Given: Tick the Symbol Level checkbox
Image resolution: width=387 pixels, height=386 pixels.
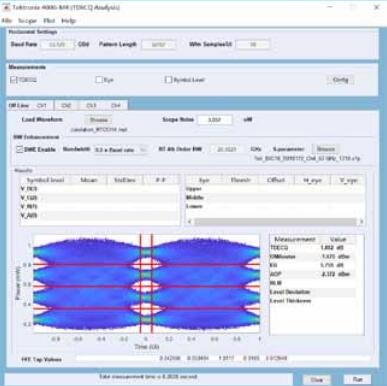Looking at the screenshot, I should (168, 80).
